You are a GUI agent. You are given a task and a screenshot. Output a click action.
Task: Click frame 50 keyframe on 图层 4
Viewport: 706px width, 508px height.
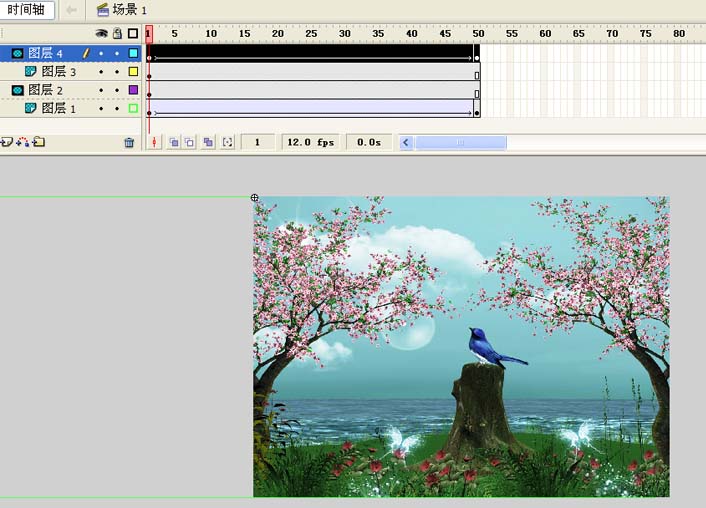point(477,54)
